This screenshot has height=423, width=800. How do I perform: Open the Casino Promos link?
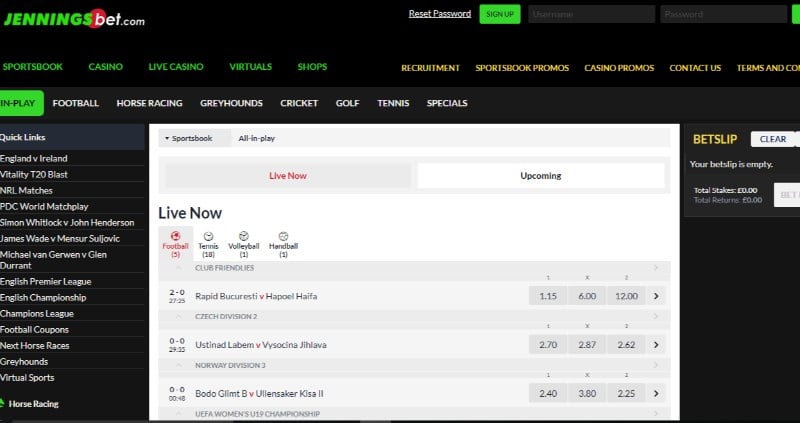(619, 68)
